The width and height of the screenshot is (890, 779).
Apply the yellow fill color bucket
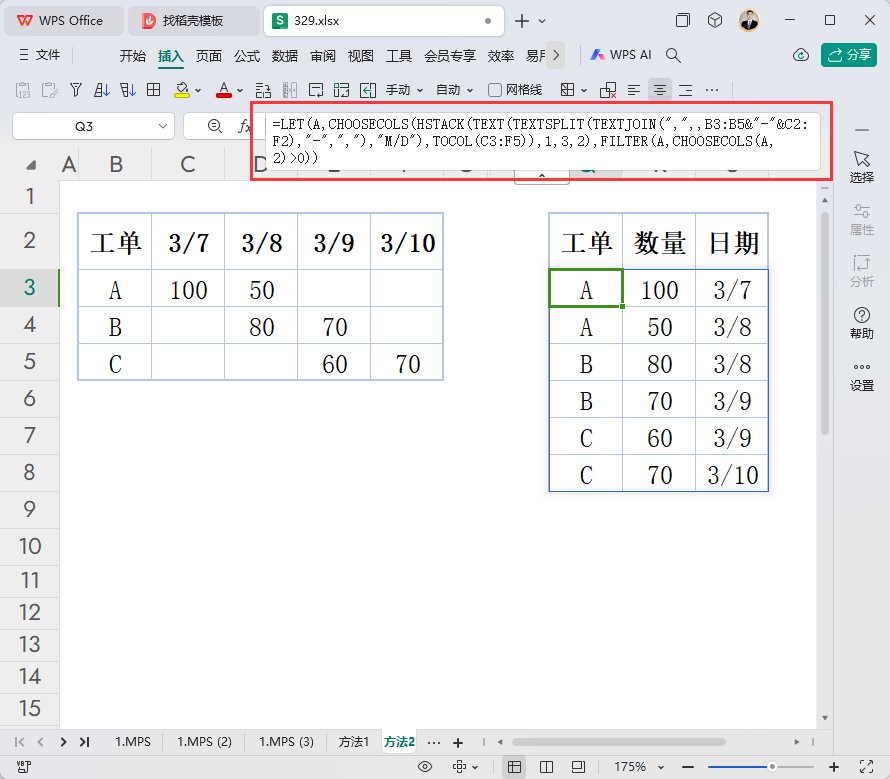coord(182,90)
